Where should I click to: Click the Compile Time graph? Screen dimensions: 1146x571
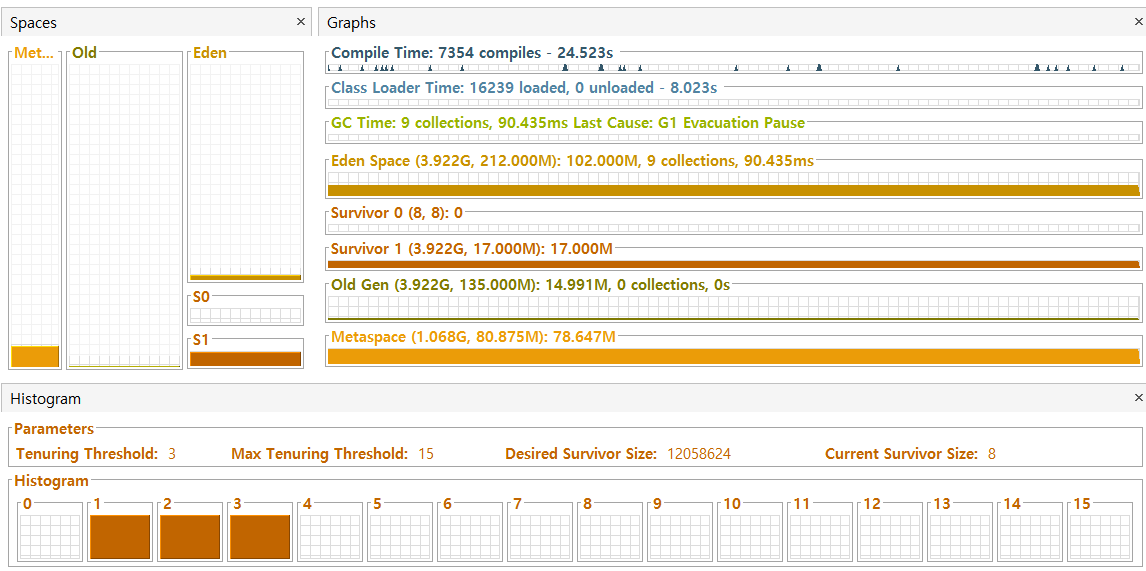point(733,67)
